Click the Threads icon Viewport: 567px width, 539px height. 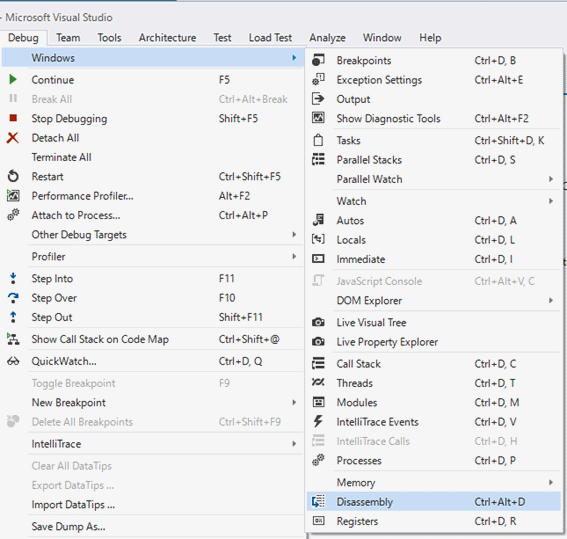click(318, 382)
